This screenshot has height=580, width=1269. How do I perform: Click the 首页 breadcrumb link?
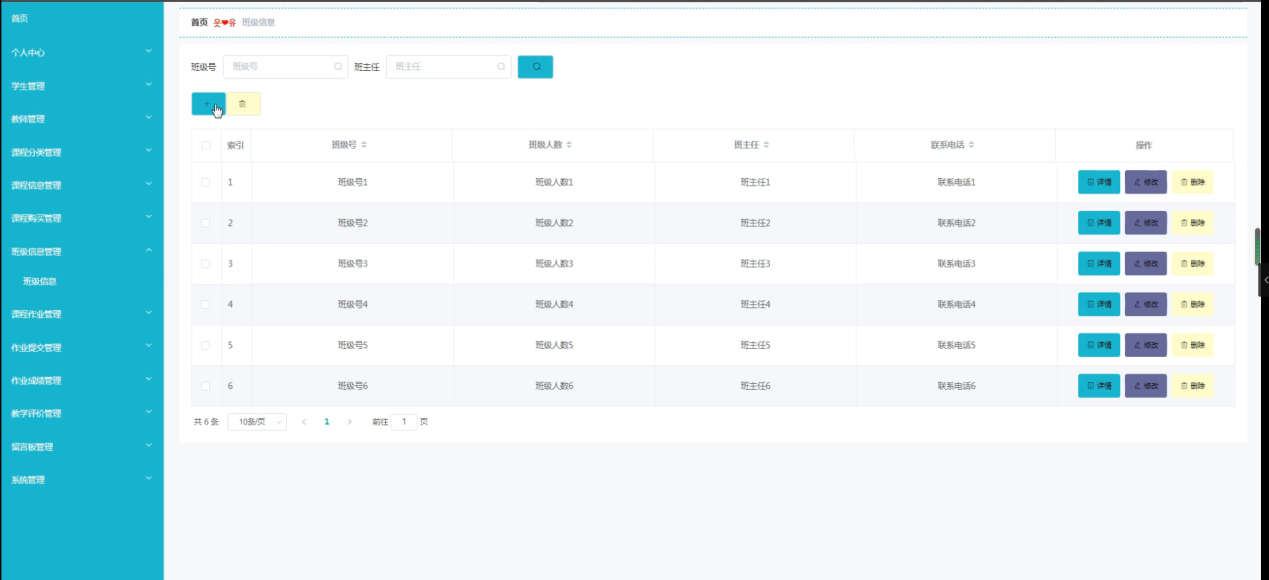tap(199, 22)
